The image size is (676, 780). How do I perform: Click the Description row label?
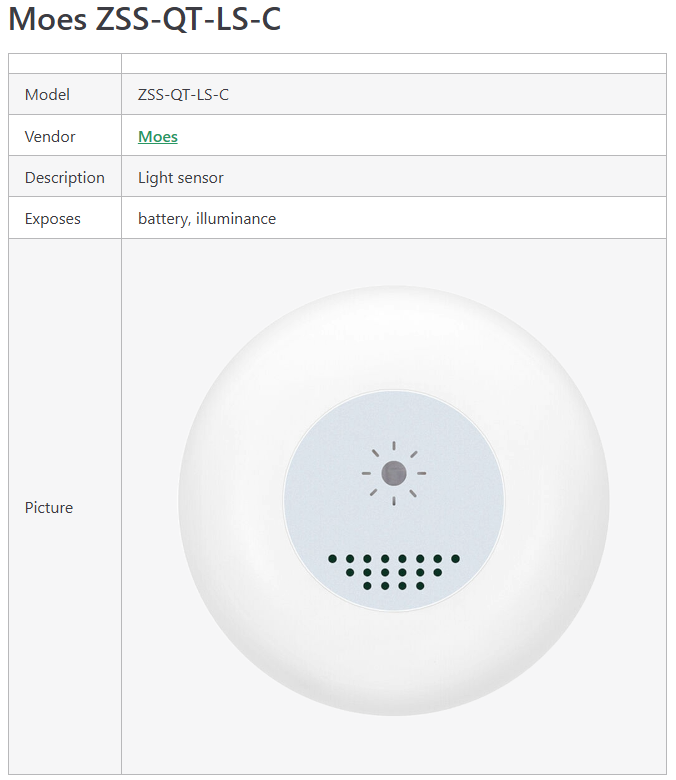pyautogui.click(x=65, y=178)
